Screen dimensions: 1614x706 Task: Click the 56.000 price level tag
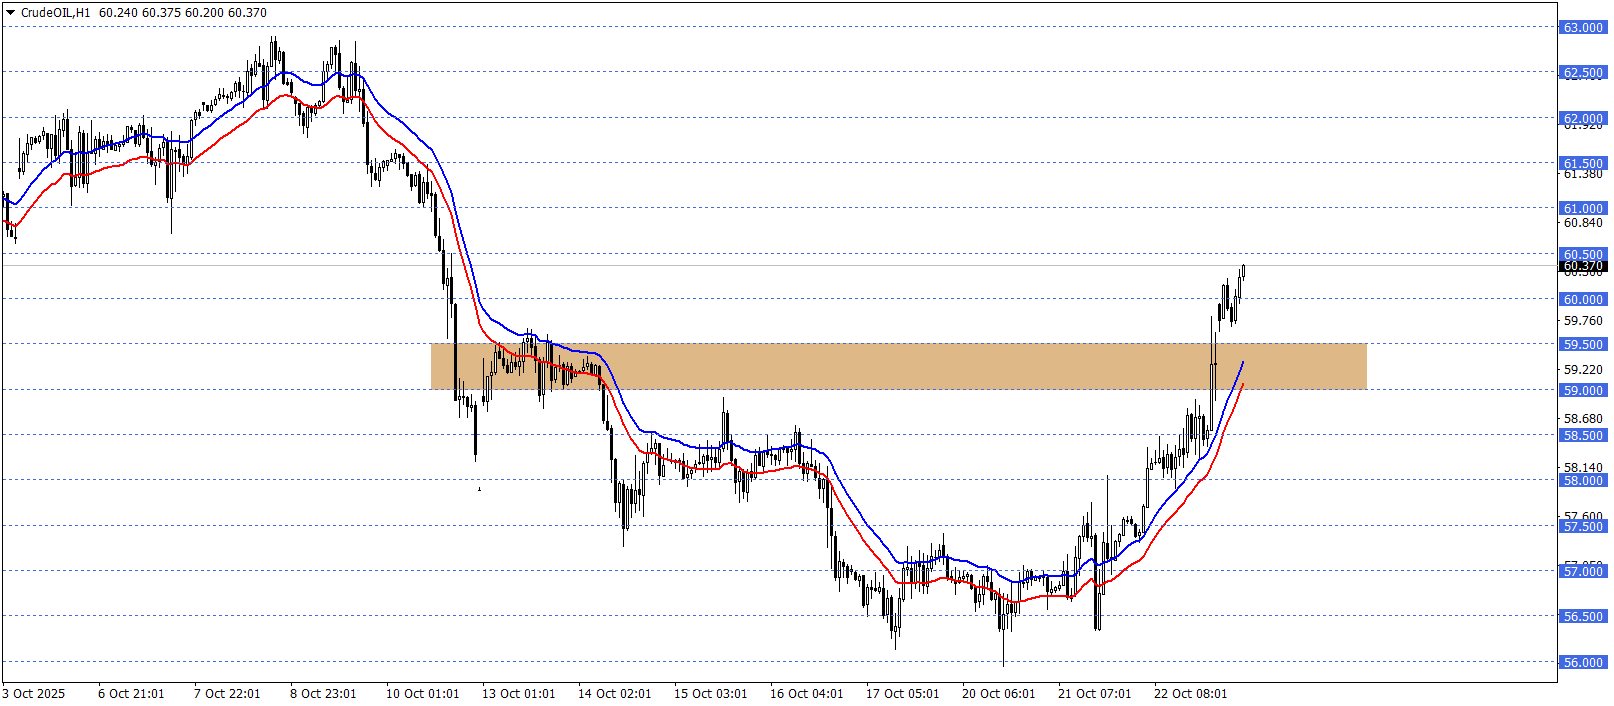point(1583,662)
